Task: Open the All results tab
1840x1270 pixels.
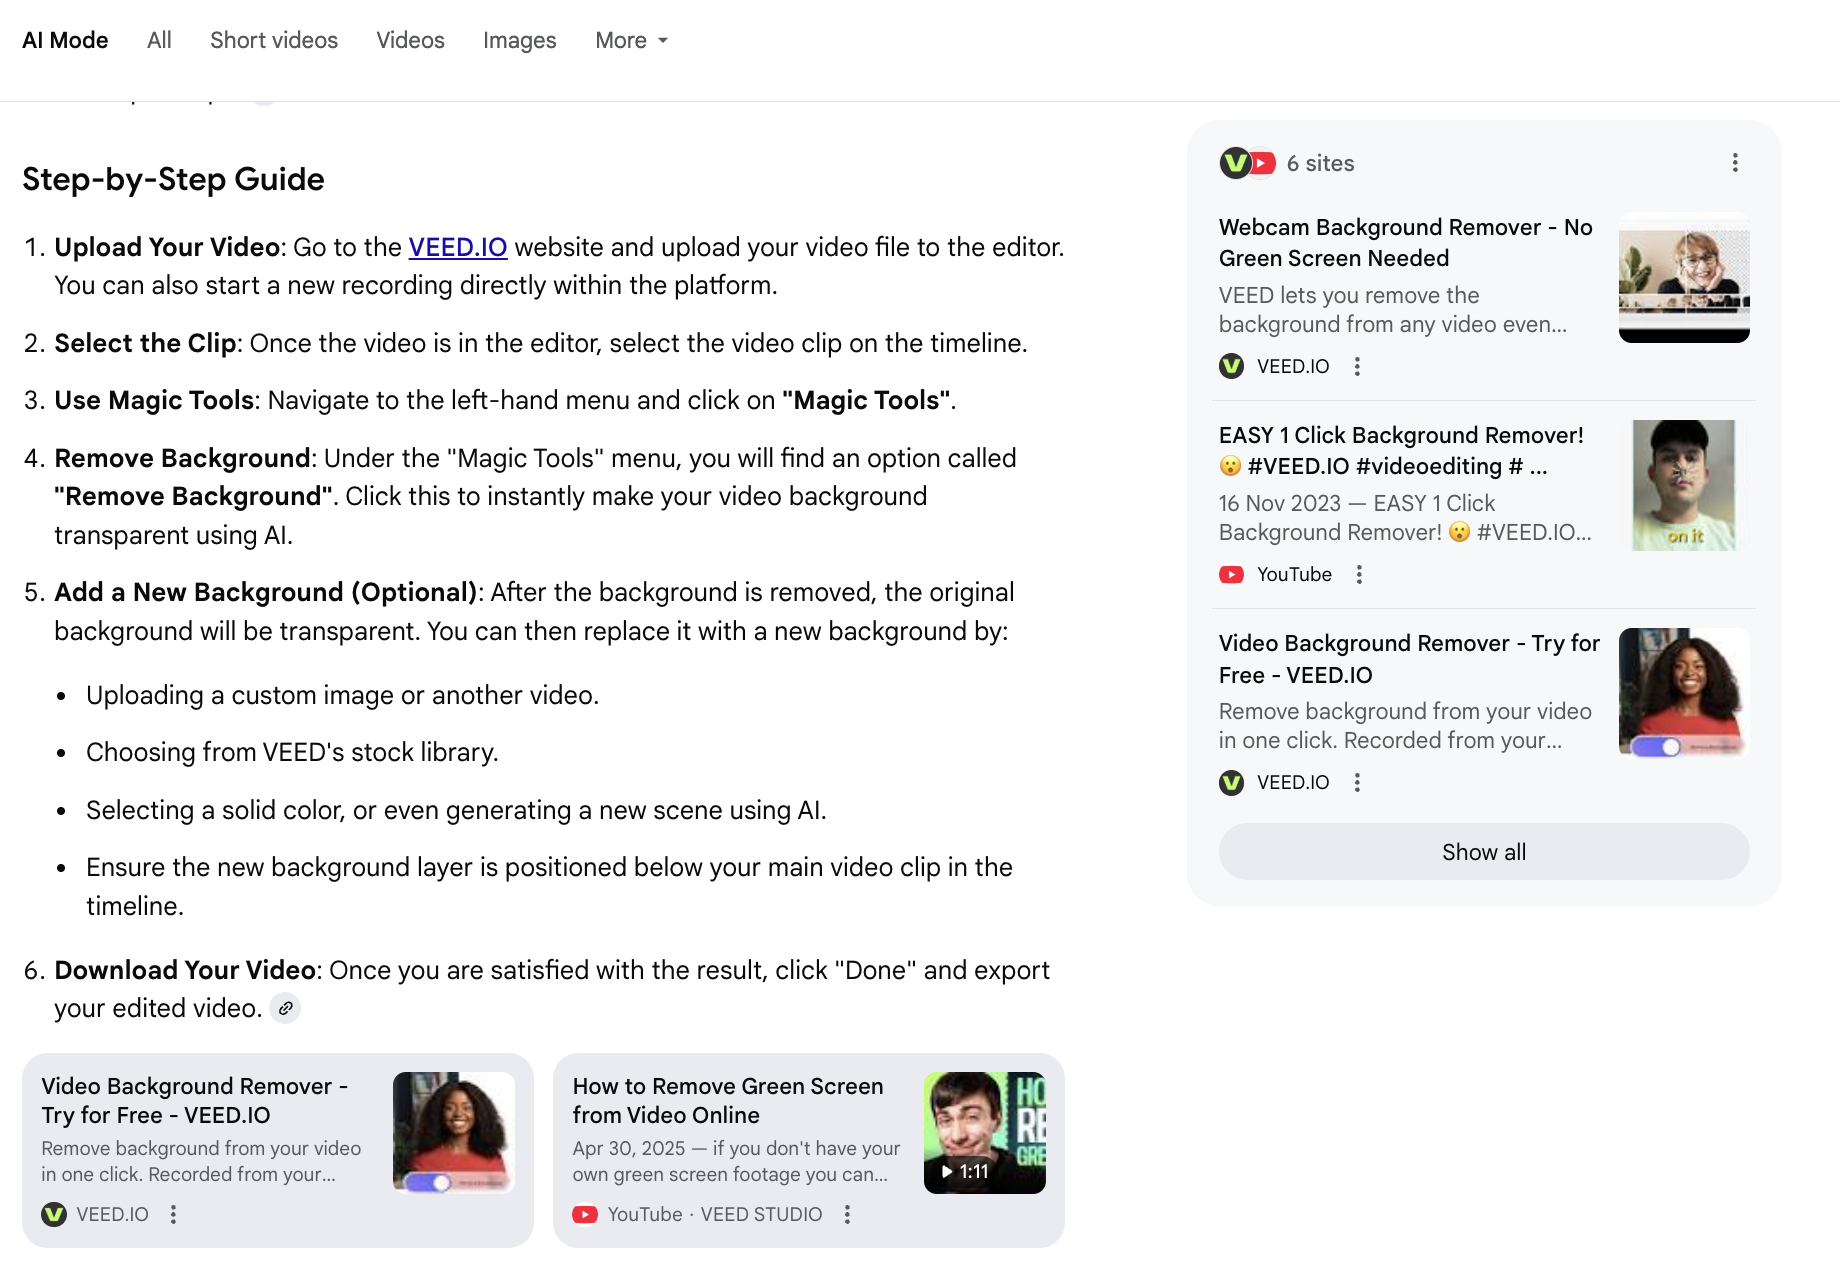Action: click(159, 40)
